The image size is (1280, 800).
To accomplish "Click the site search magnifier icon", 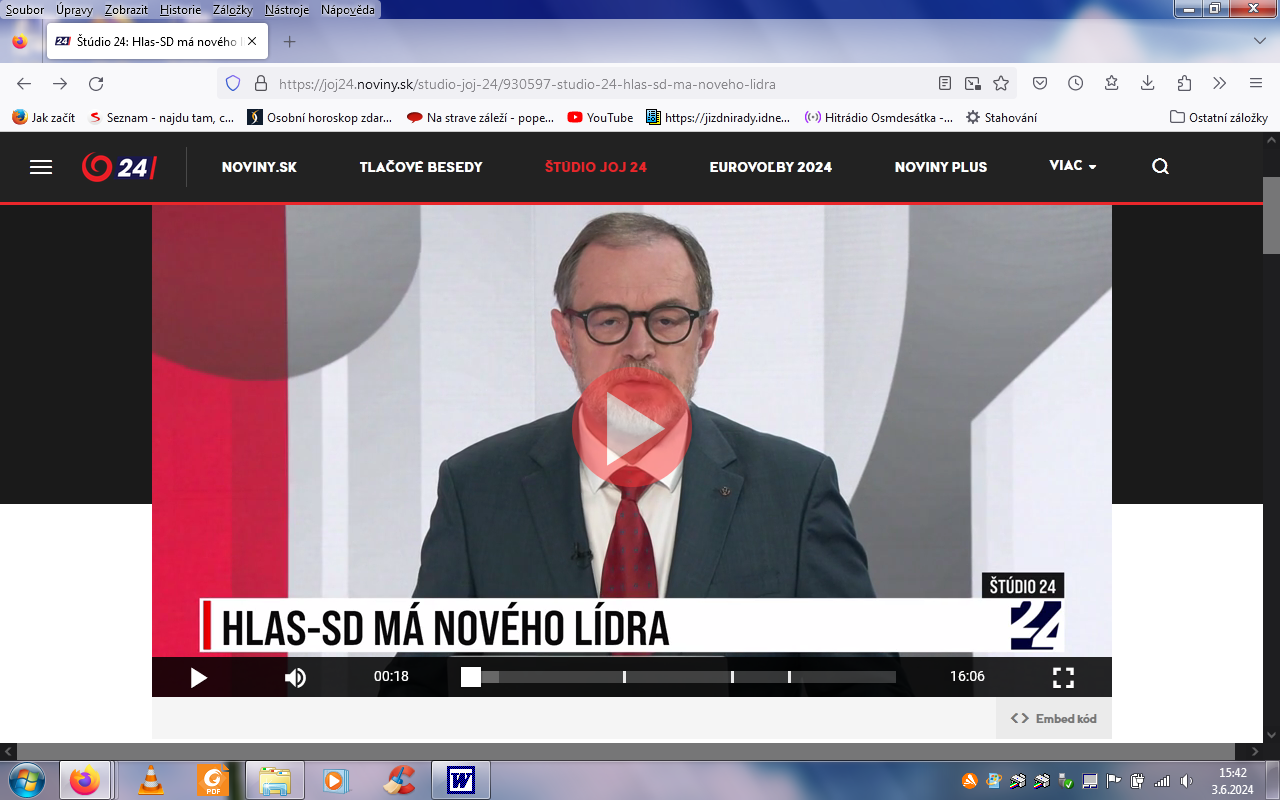I will [1160, 167].
